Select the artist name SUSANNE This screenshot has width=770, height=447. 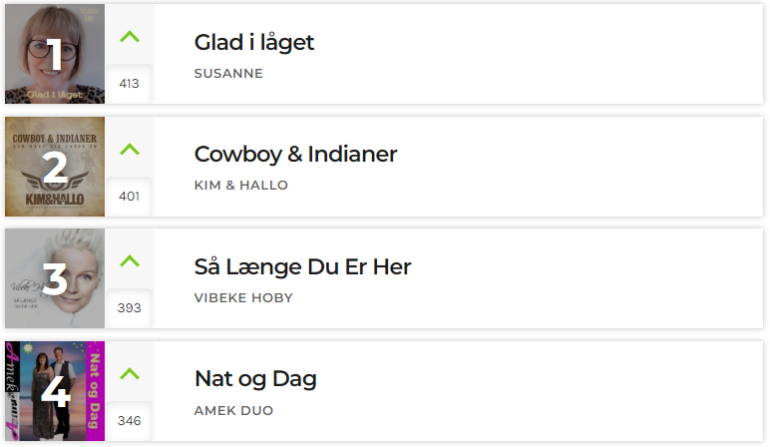pyautogui.click(x=228, y=73)
